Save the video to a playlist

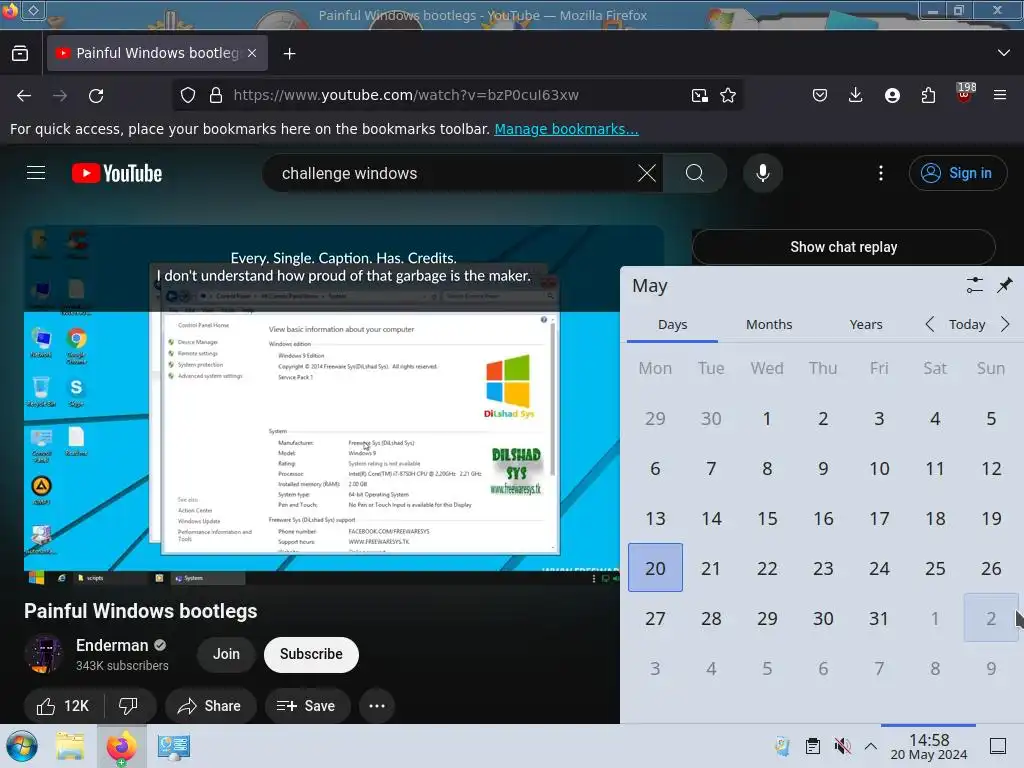(x=306, y=706)
